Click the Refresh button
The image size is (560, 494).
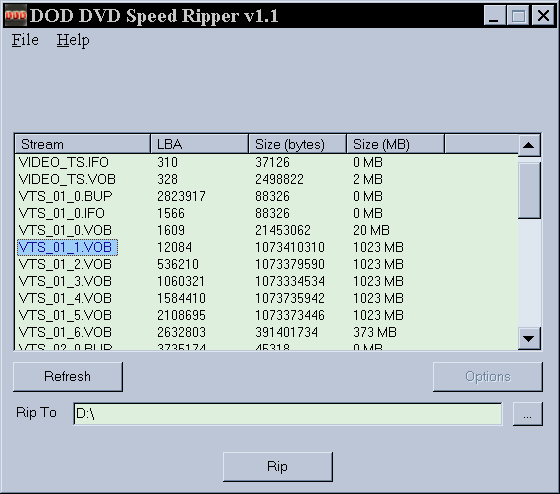(x=68, y=377)
